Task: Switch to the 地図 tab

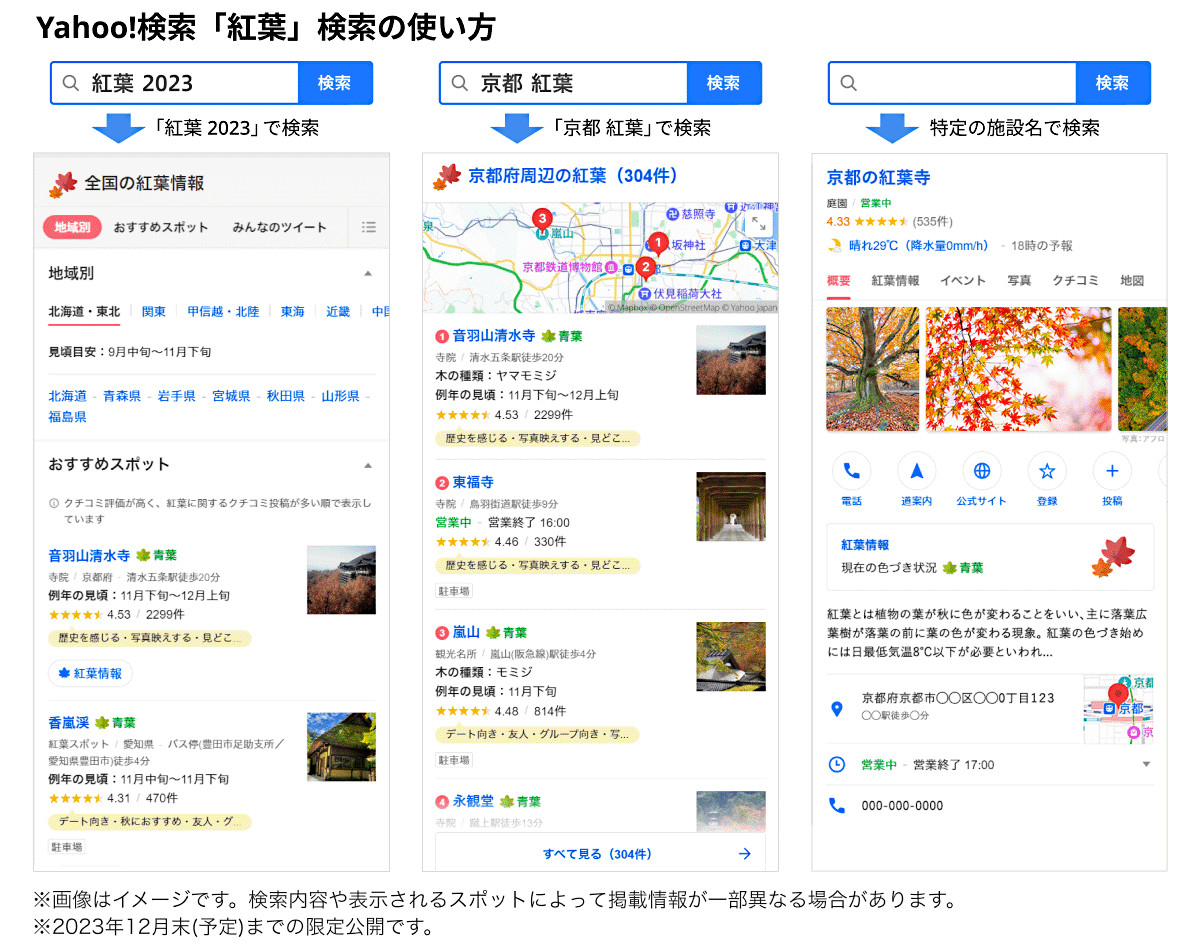Action: [x=1133, y=281]
